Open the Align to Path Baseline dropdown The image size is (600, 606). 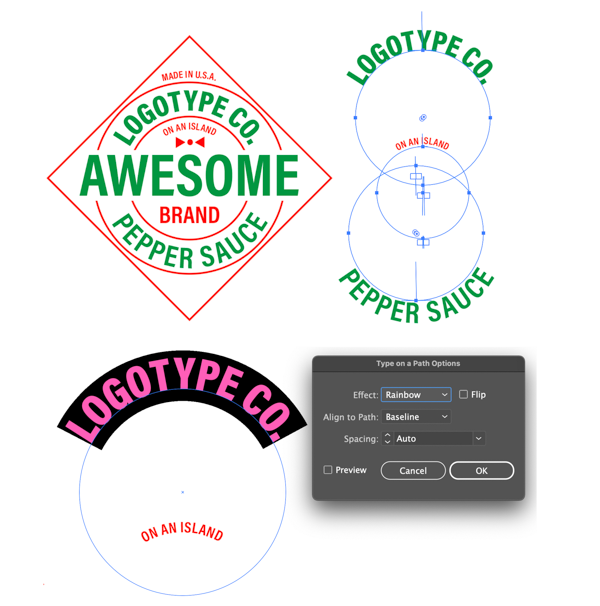coord(416,417)
